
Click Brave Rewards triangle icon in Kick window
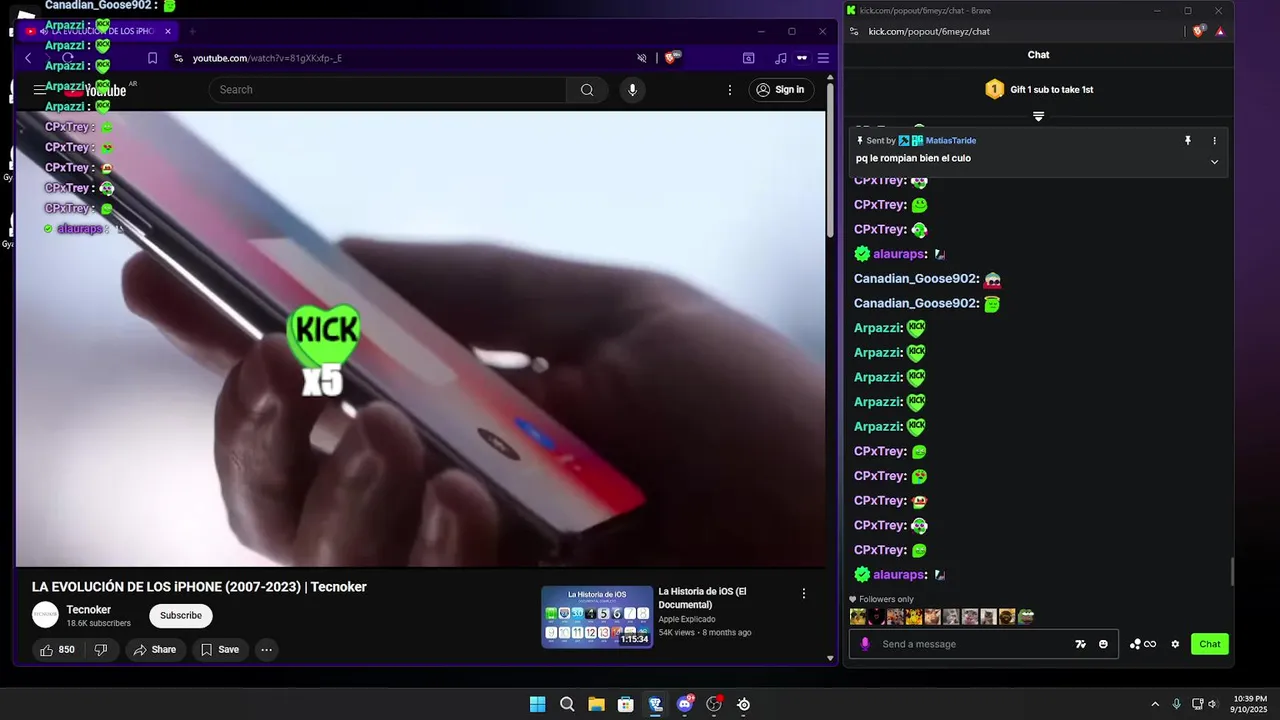[1220, 31]
